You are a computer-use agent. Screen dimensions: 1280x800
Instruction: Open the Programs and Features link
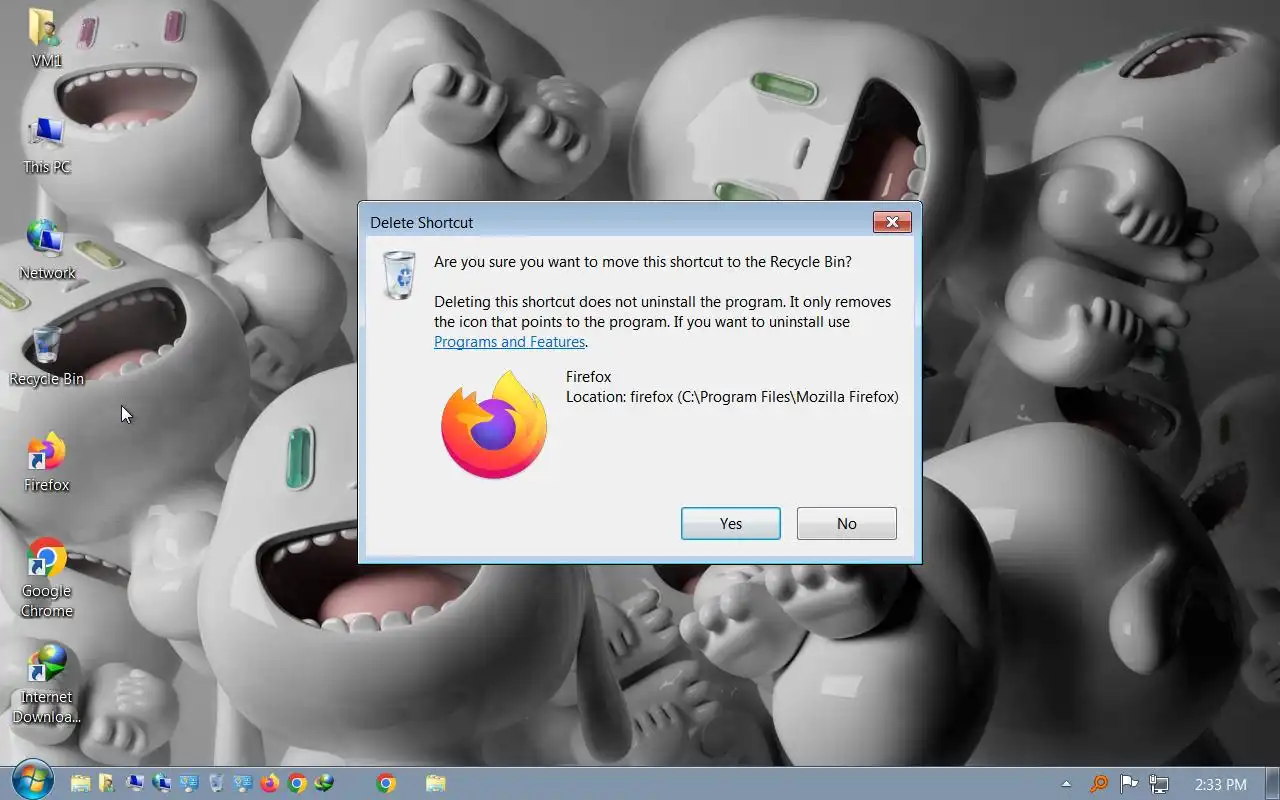point(509,342)
